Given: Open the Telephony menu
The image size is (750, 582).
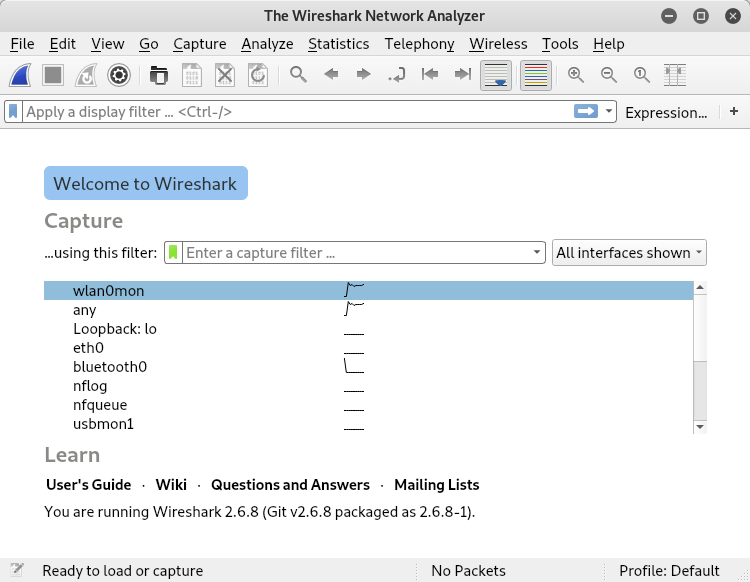Looking at the screenshot, I should tap(419, 44).
